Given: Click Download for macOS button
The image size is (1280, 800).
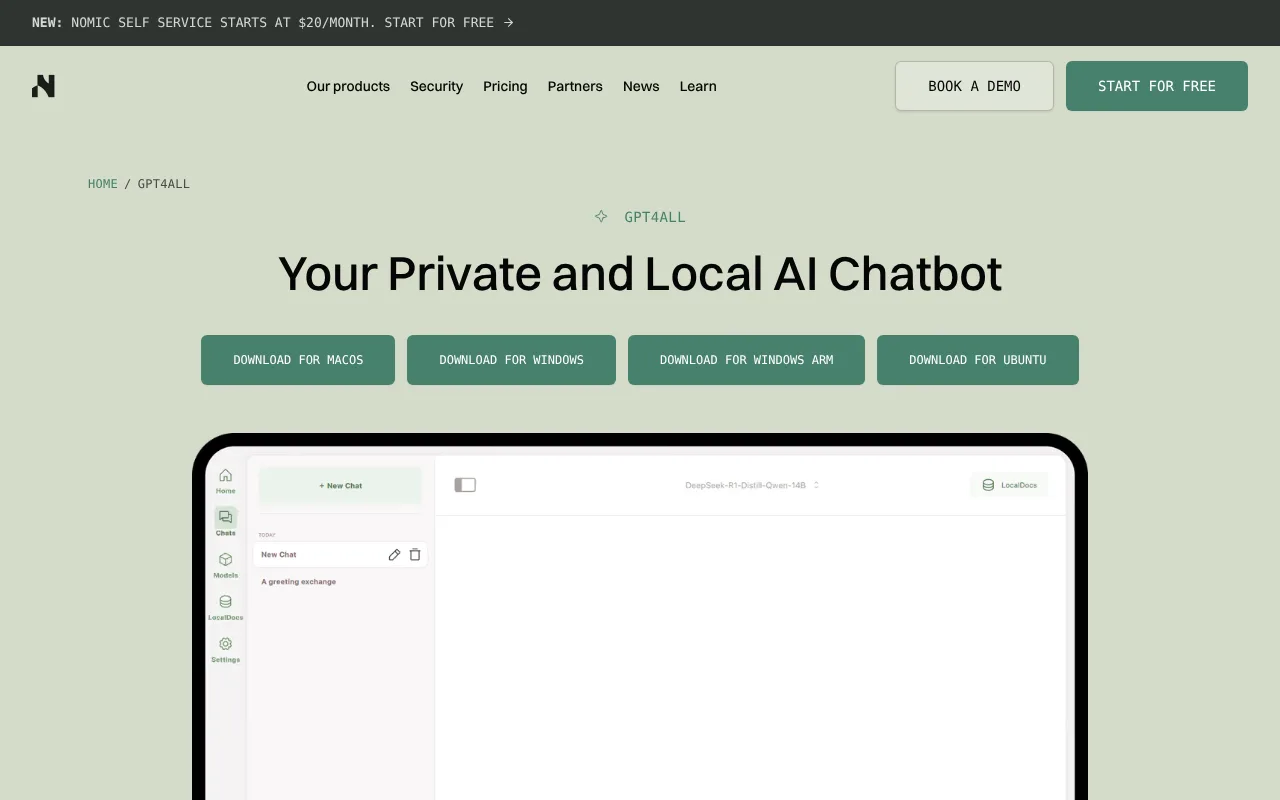Looking at the screenshot, I should pyautogui.click(x=298, y=360).
